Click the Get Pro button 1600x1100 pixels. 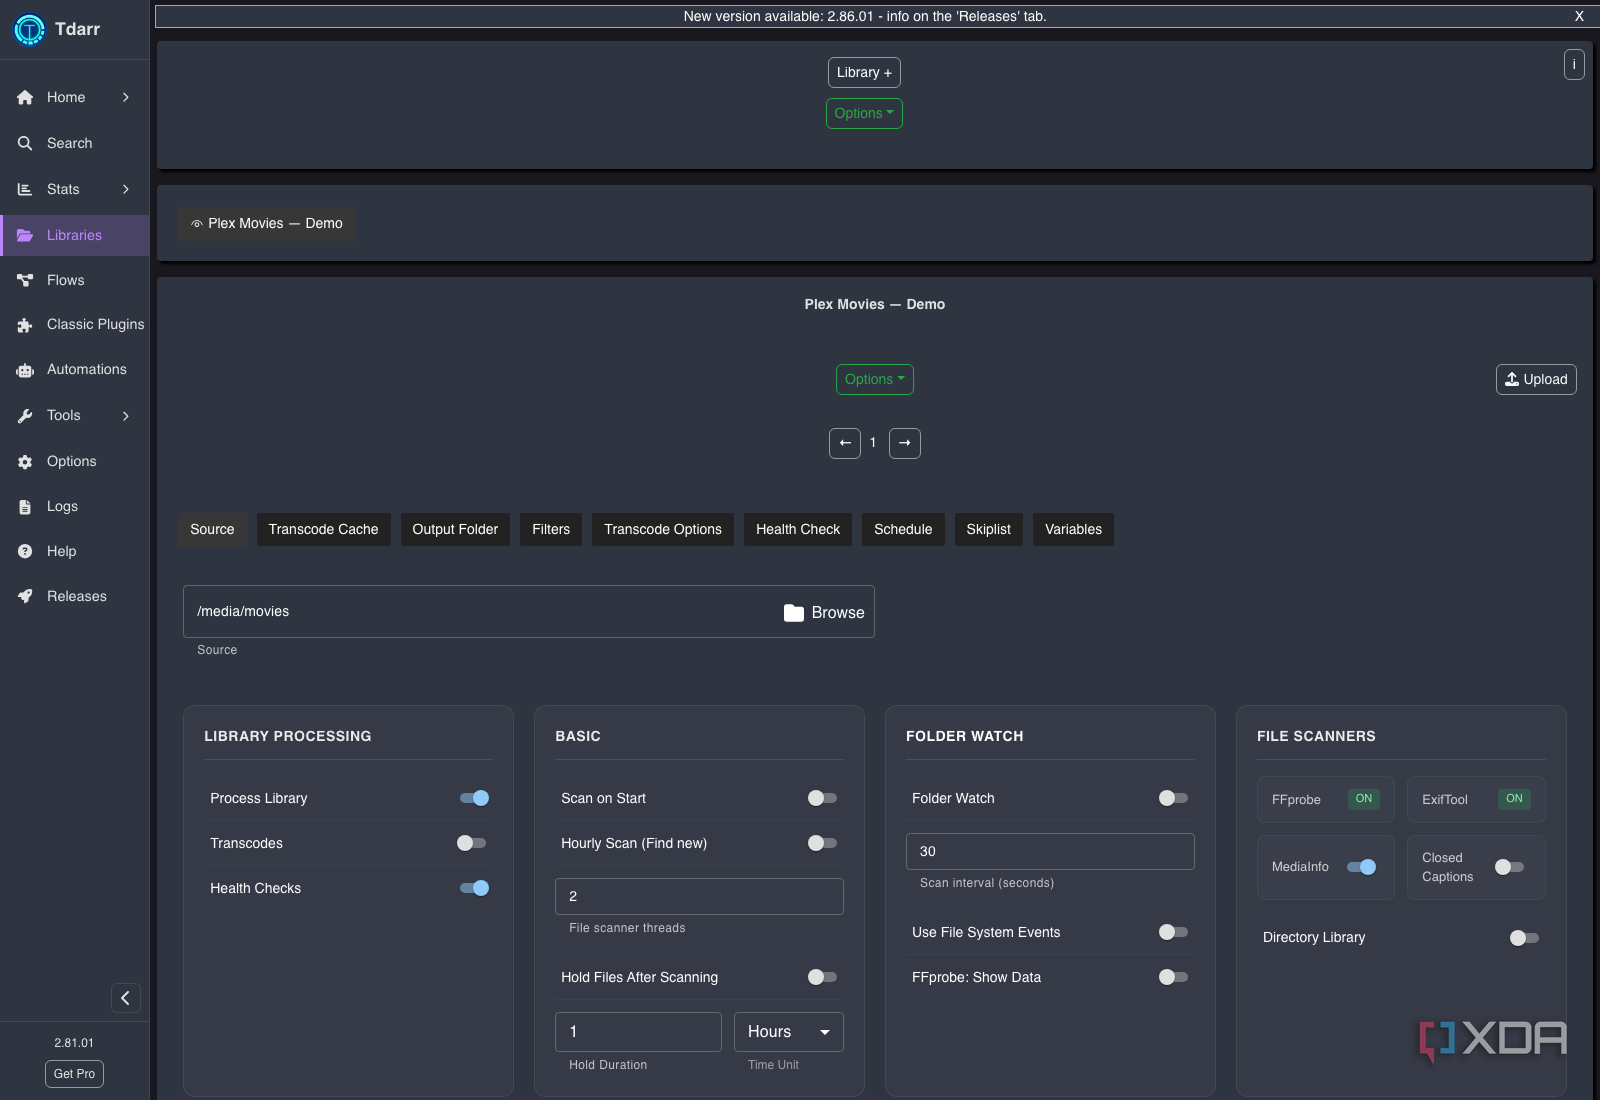point(74,1074)
